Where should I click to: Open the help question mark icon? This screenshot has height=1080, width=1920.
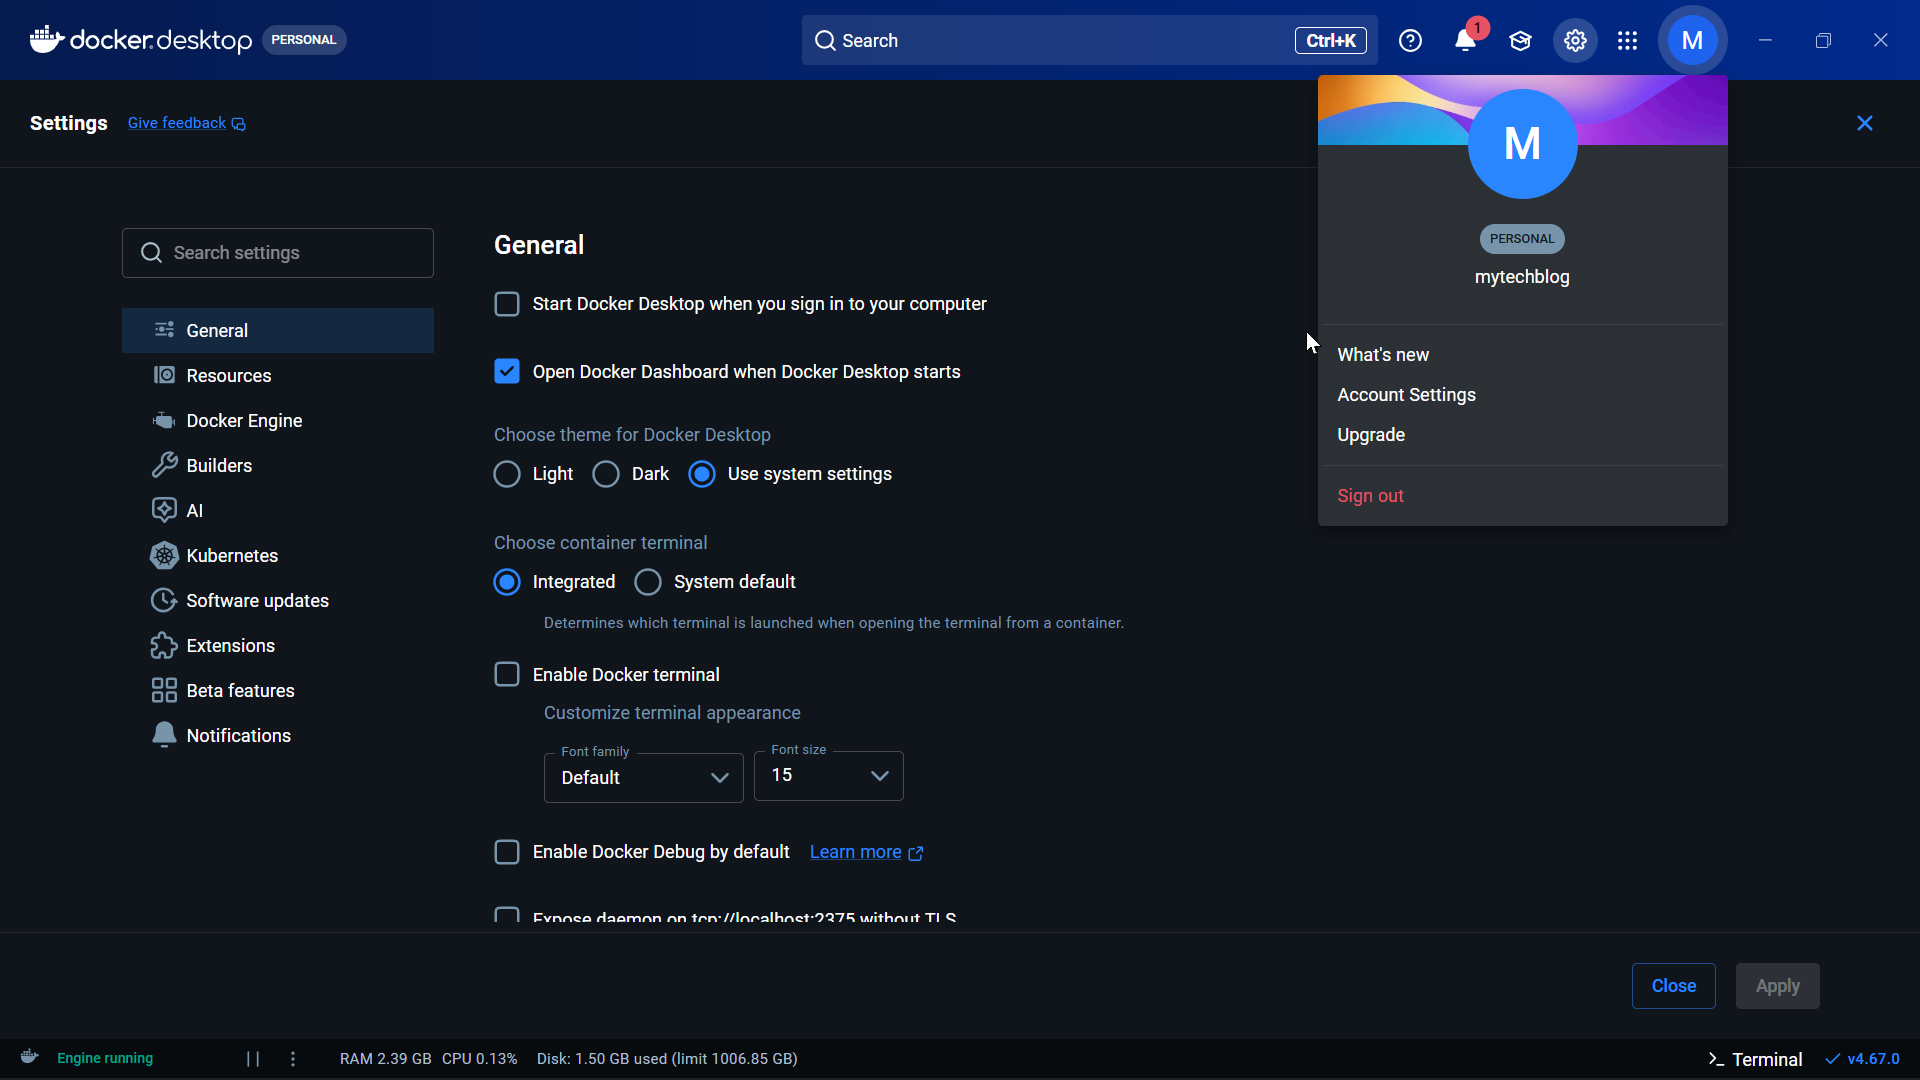coord(1410,41)
